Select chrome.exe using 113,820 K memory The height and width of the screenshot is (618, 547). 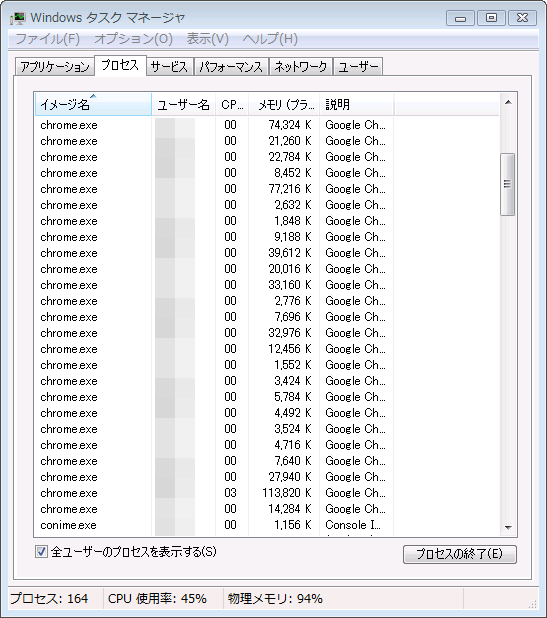[266, 493]
